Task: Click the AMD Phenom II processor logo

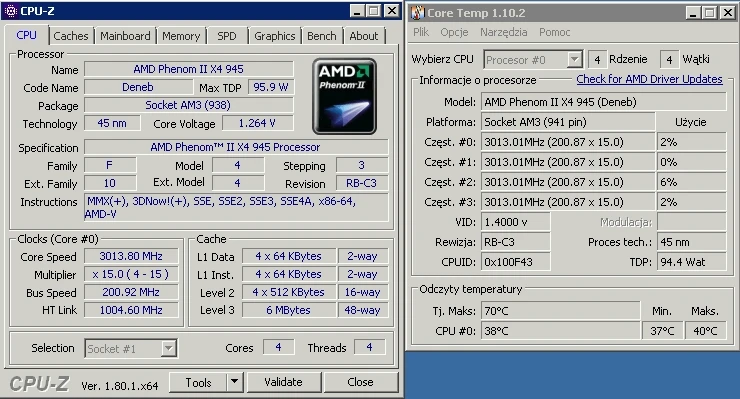Action: (345, 96)
